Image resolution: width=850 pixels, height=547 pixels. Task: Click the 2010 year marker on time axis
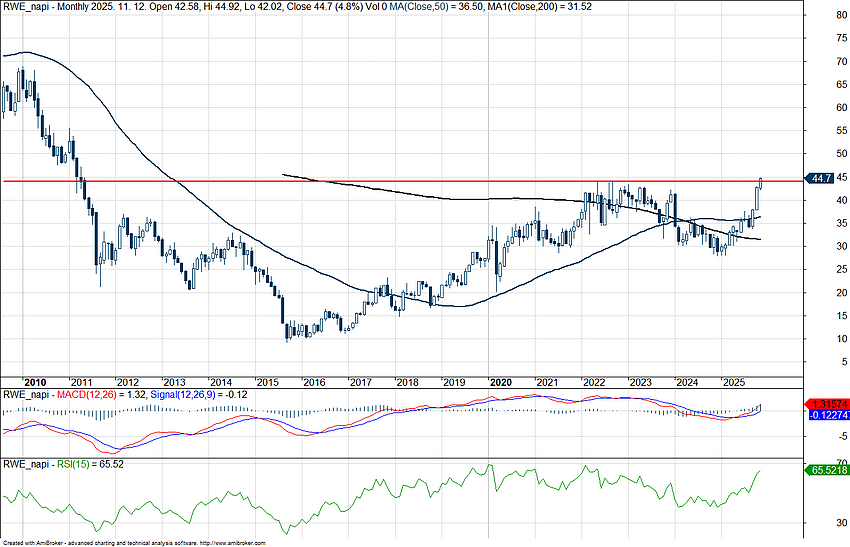click(36, 382)
